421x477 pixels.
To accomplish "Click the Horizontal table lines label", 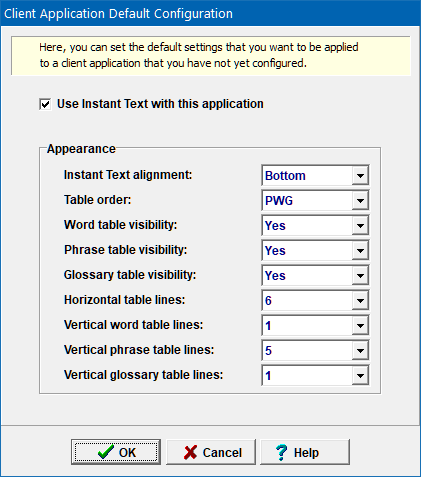I will pyautogui.click(x=124, y=300).
